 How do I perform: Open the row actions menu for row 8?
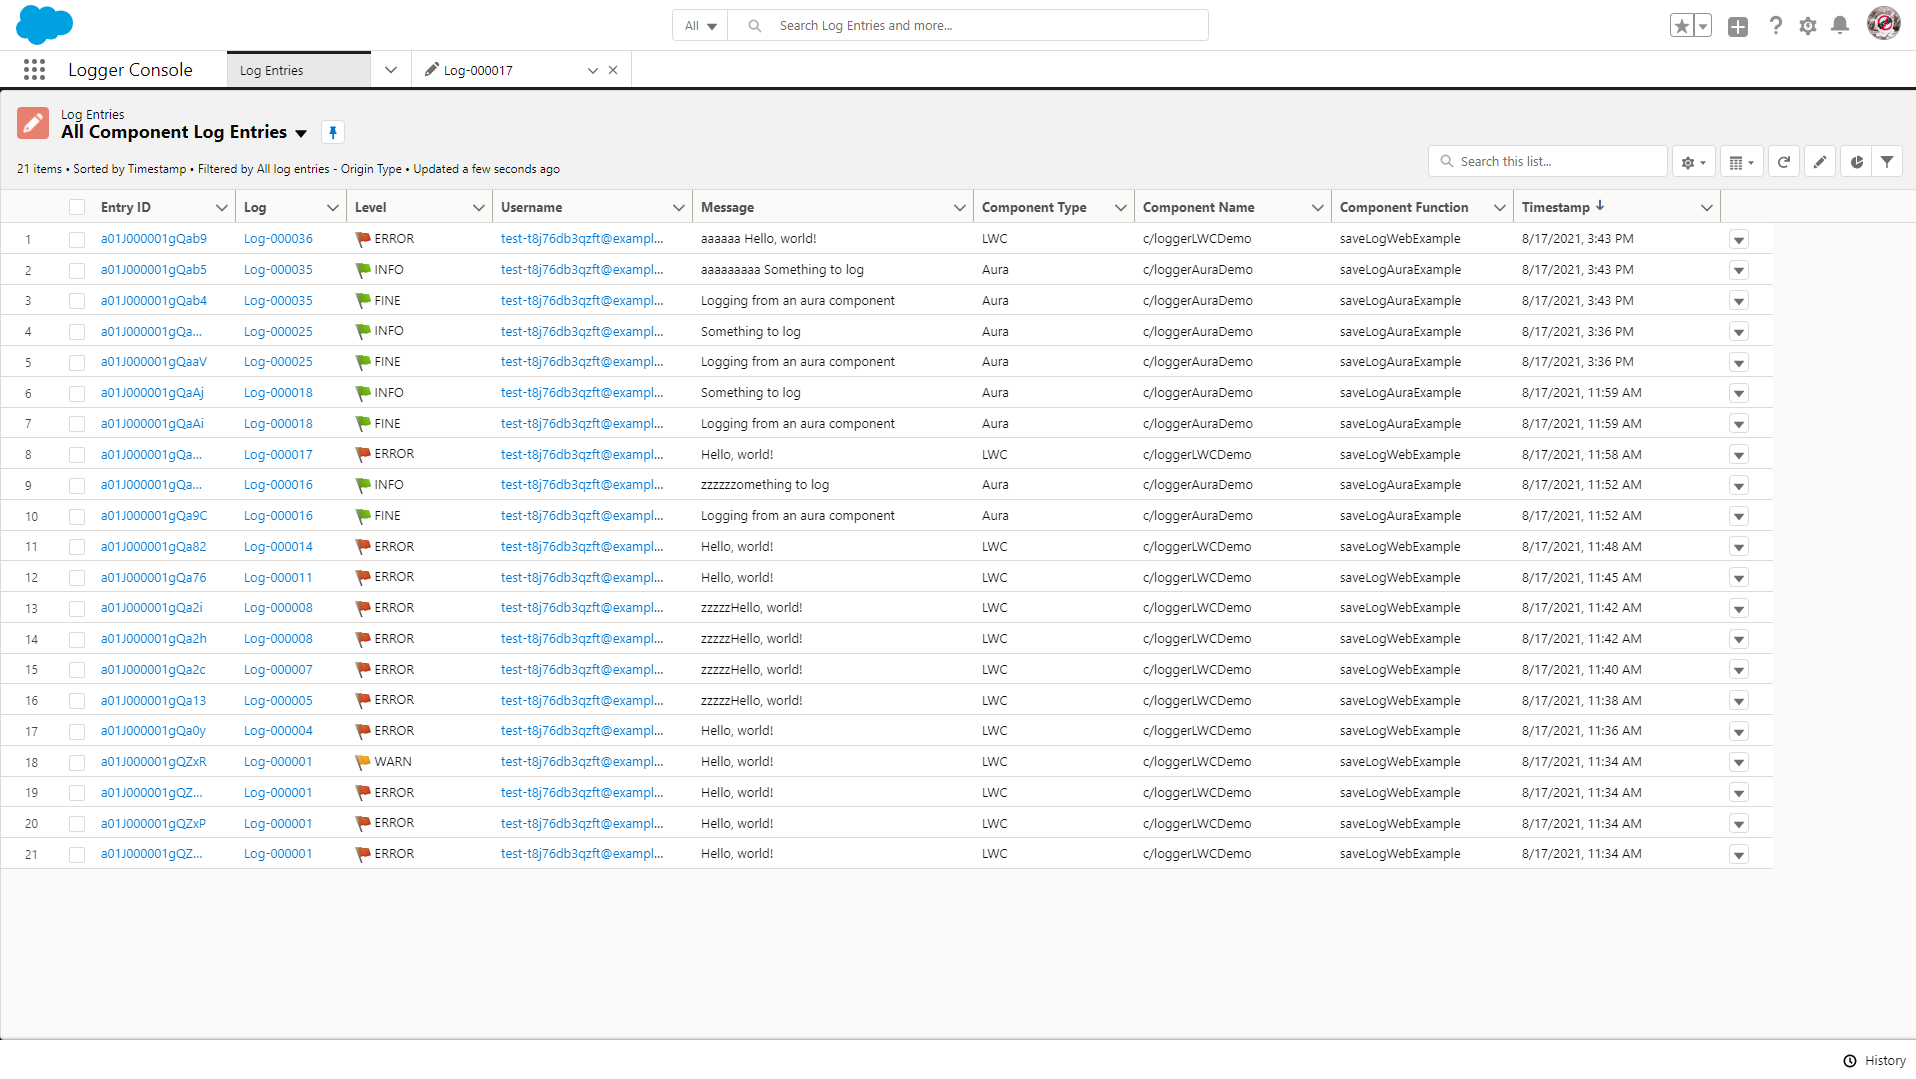[1739, 454]
